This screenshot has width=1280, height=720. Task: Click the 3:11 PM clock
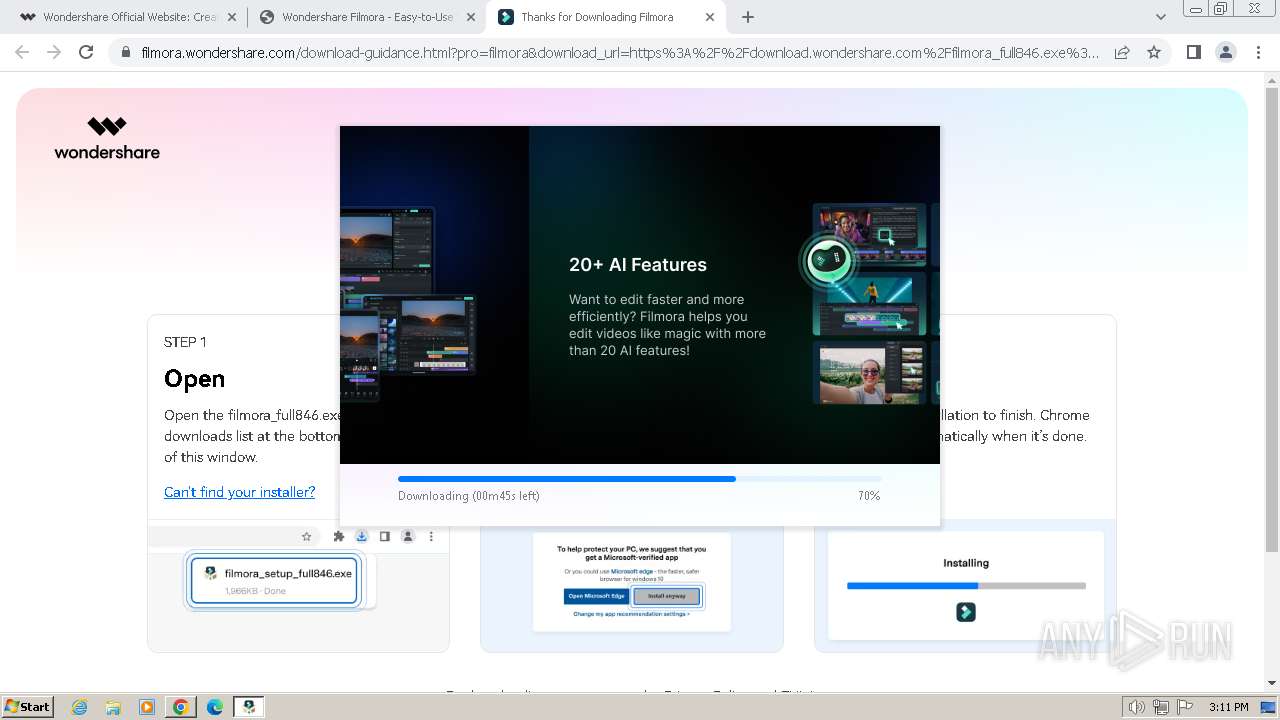coord(1228,707)
